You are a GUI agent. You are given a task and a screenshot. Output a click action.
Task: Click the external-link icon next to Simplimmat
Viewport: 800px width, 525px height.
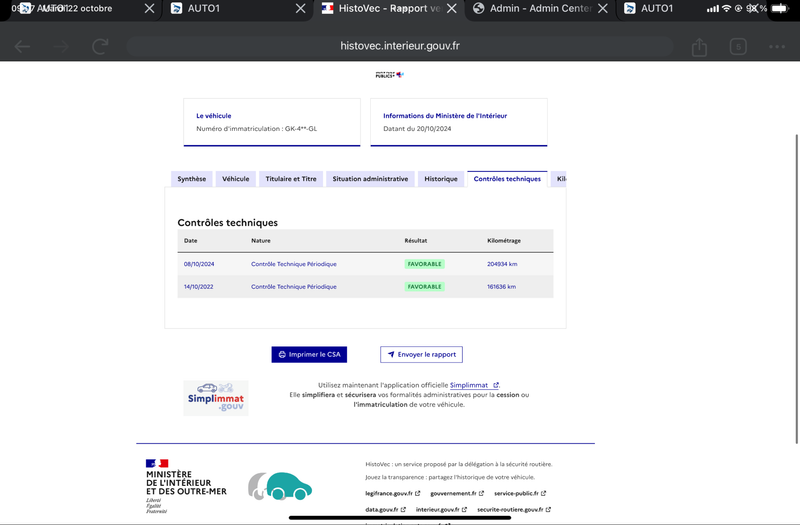point(495,385)
